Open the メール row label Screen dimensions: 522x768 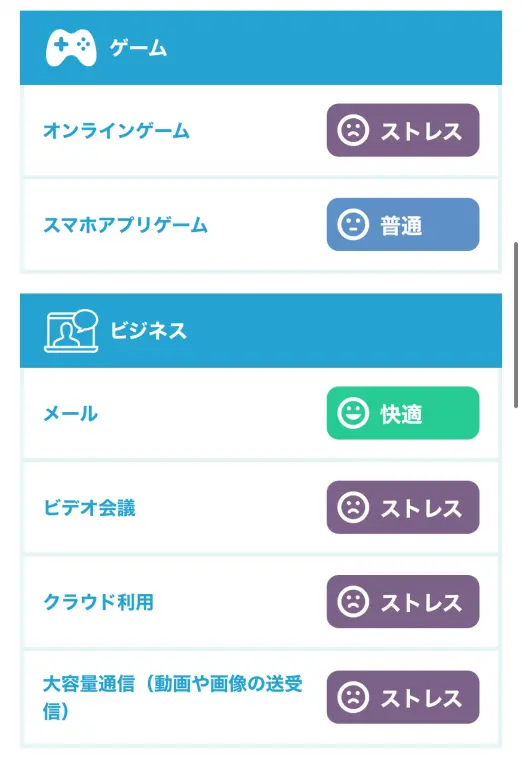(71, 413)
